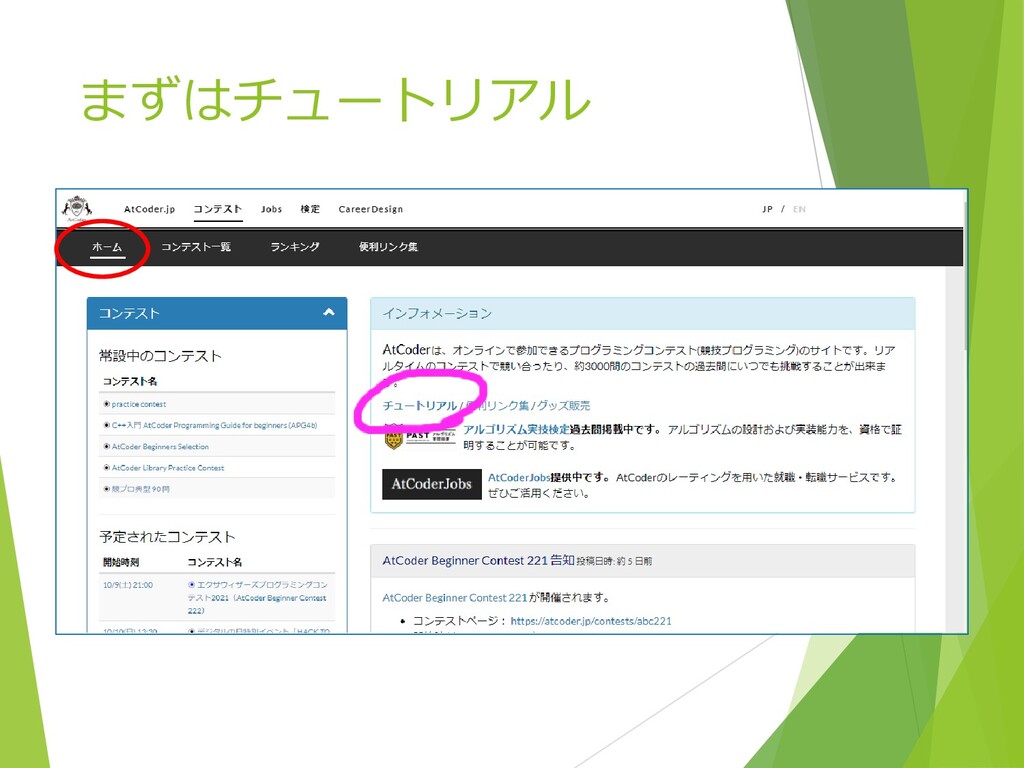Open the AtCoderJobs text link
1024x768 pixels.
click(x=519, y=477)
